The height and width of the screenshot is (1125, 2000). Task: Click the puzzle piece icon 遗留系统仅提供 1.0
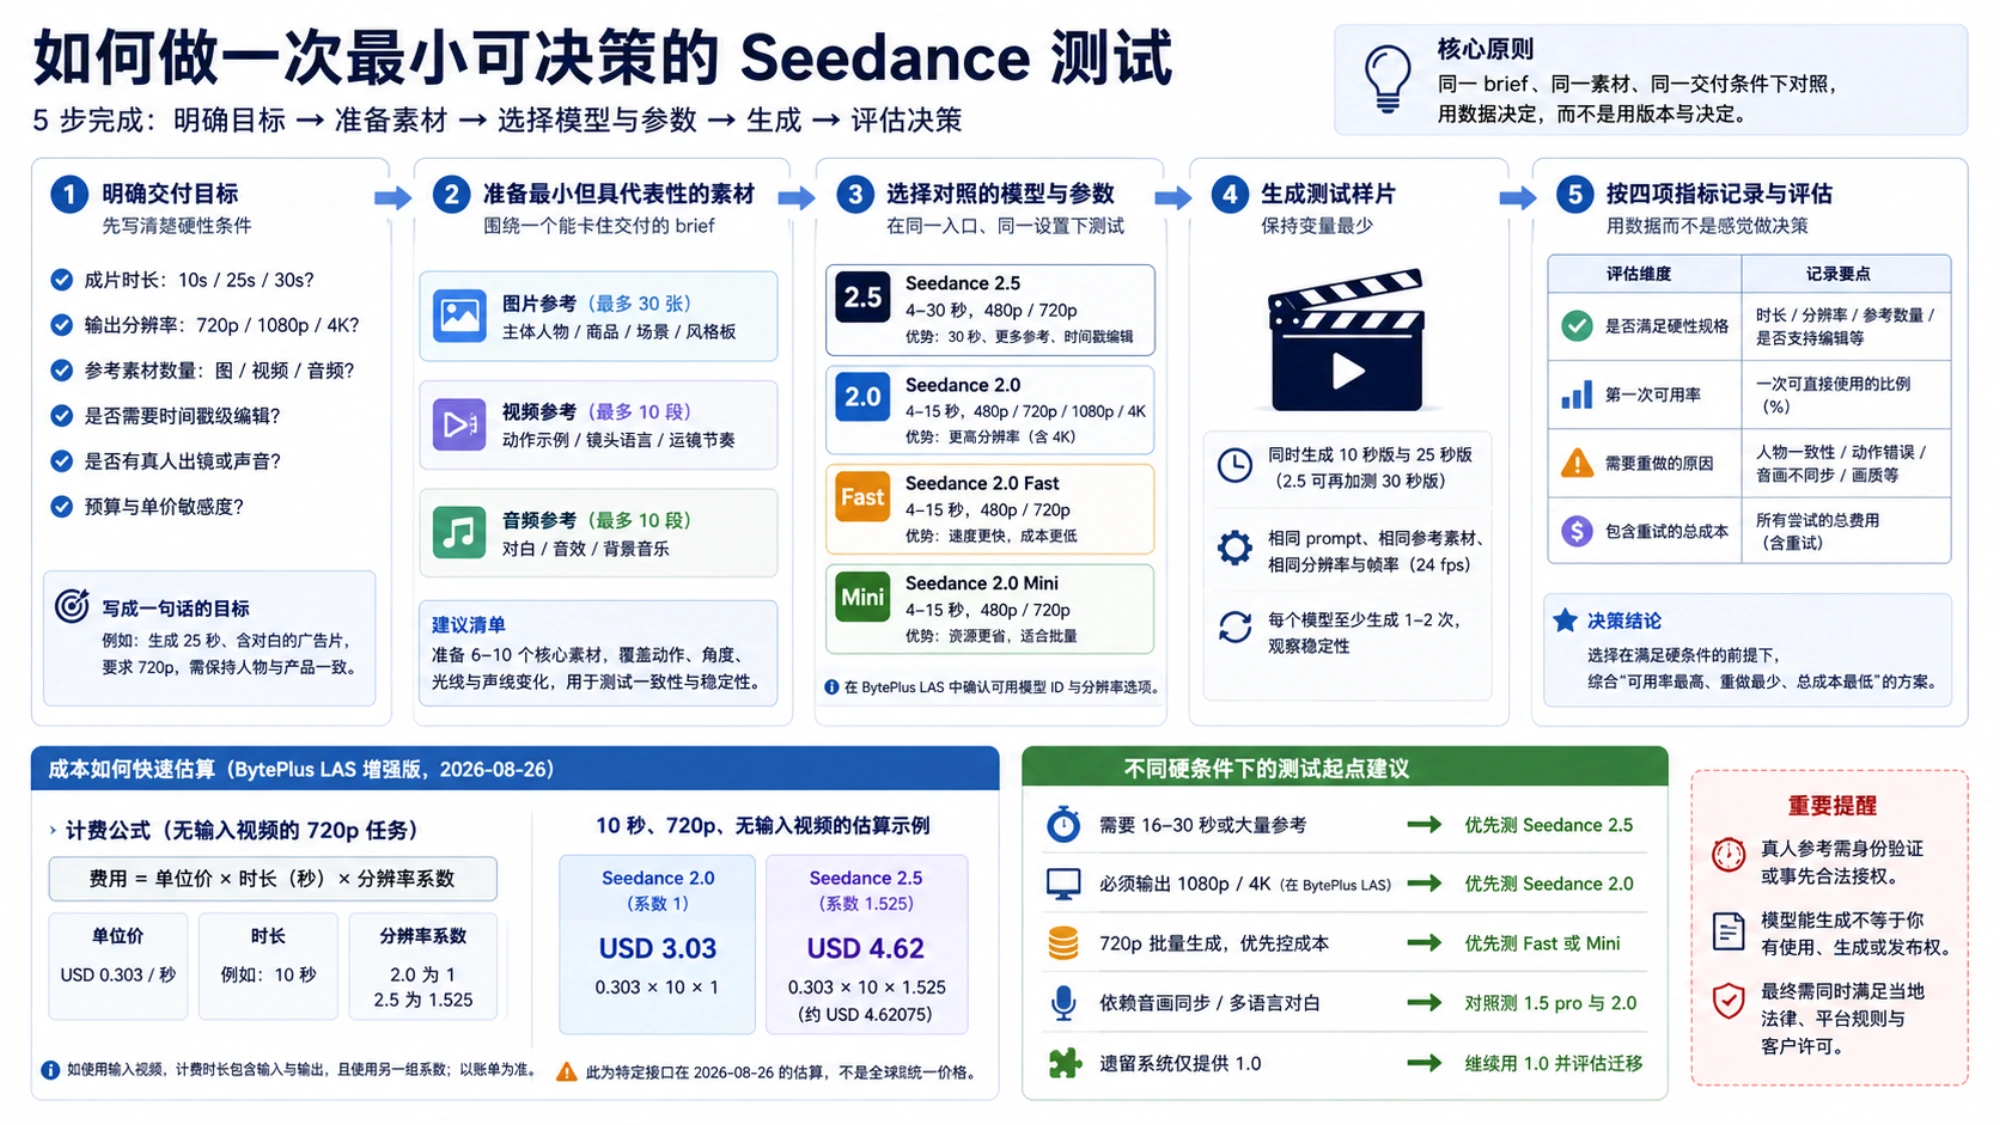tap(1064, 1062)
